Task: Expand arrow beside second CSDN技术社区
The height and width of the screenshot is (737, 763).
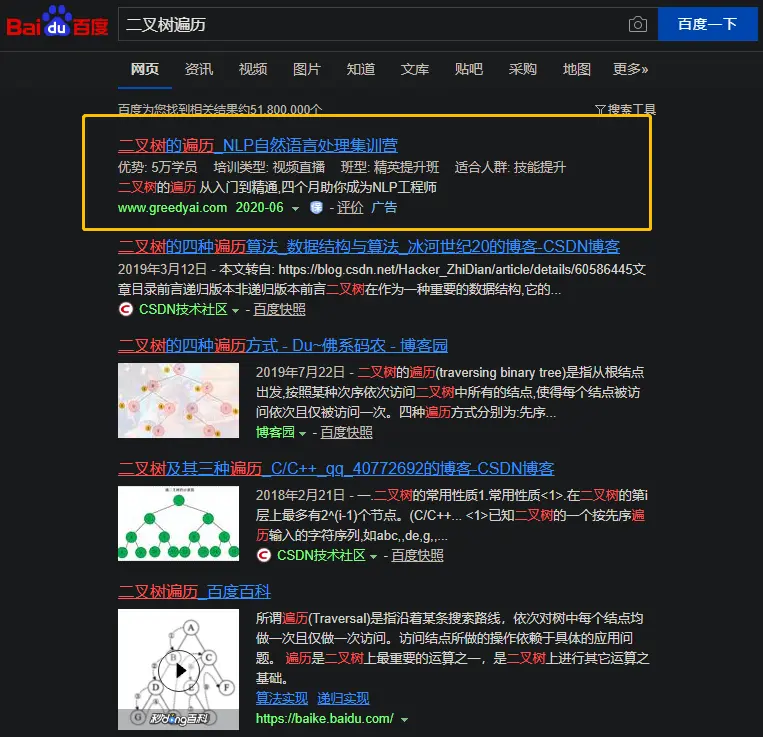Action: [x=374, y=556]
